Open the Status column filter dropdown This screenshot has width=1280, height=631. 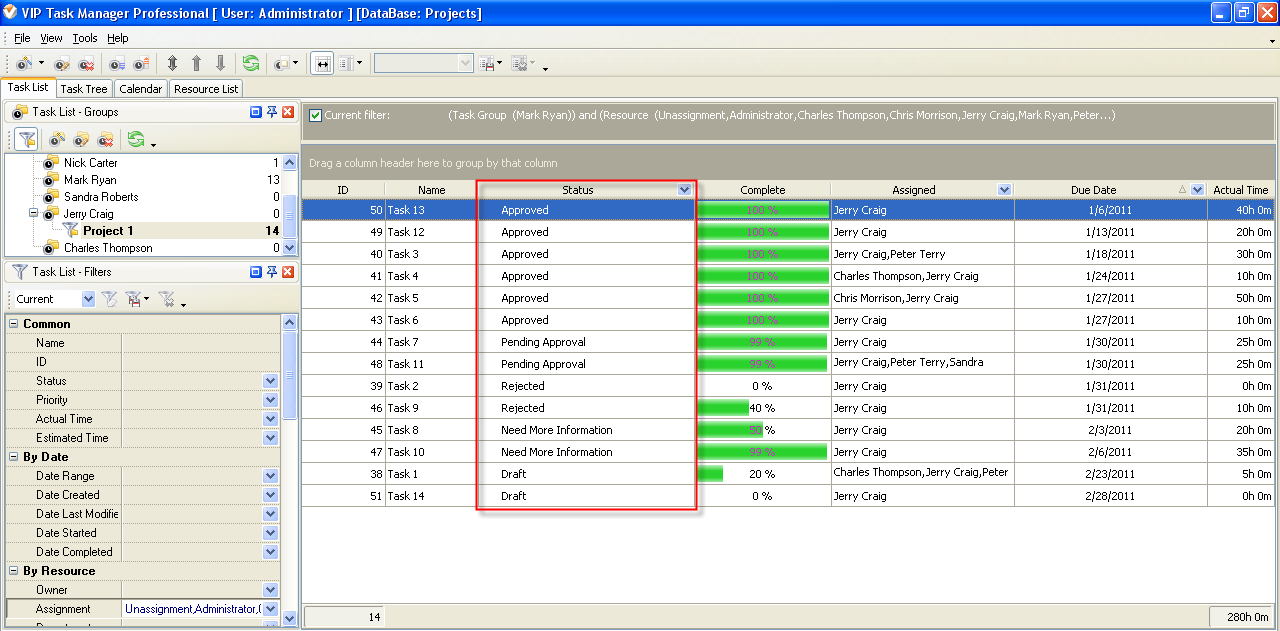684,190
